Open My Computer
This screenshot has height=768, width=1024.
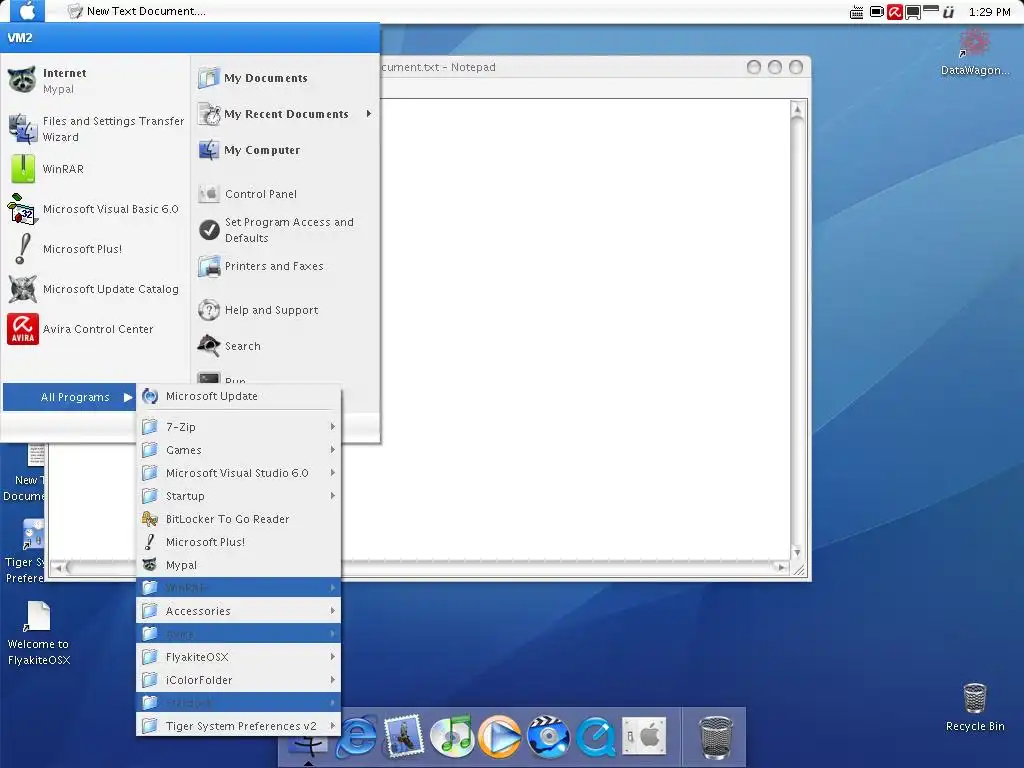pyautogui.click(x=285, y=150)
